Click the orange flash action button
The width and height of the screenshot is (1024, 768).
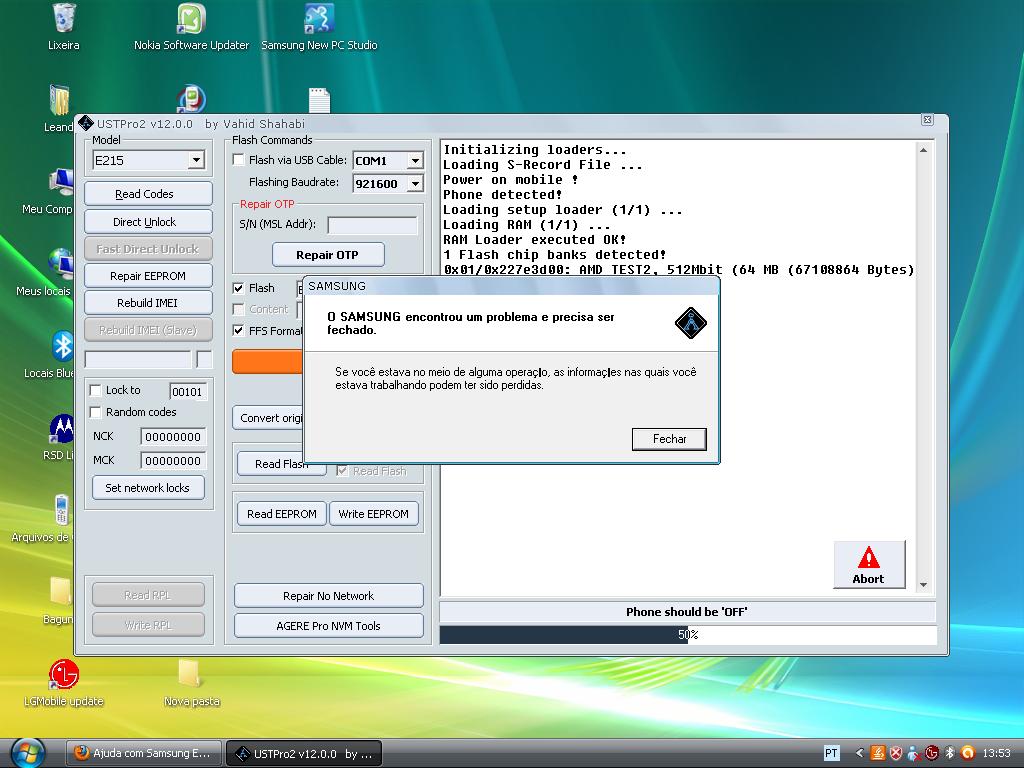click(268, 361)
